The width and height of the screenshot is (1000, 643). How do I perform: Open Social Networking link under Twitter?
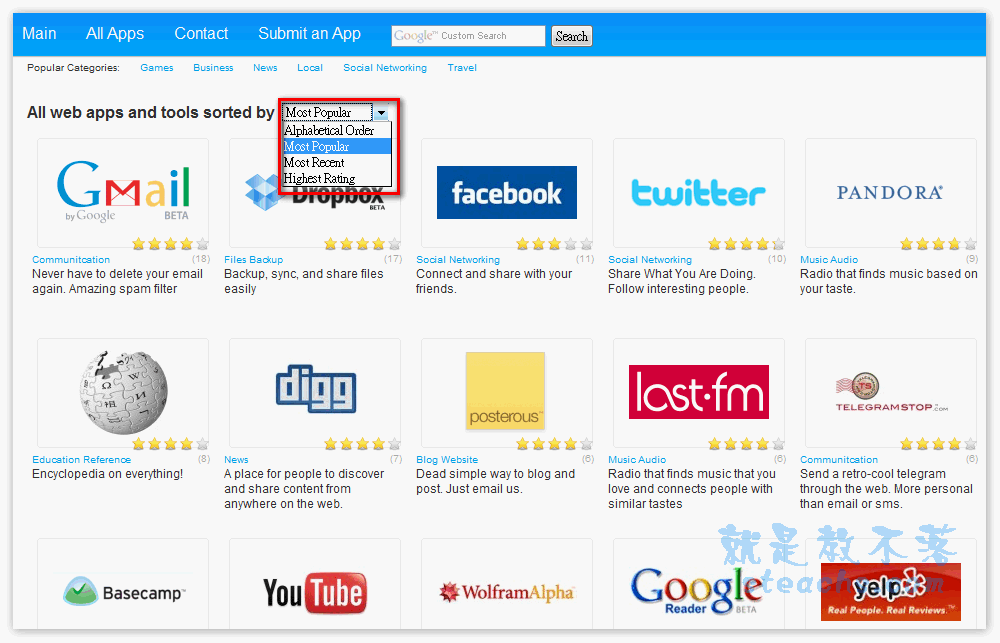[650, 260]
